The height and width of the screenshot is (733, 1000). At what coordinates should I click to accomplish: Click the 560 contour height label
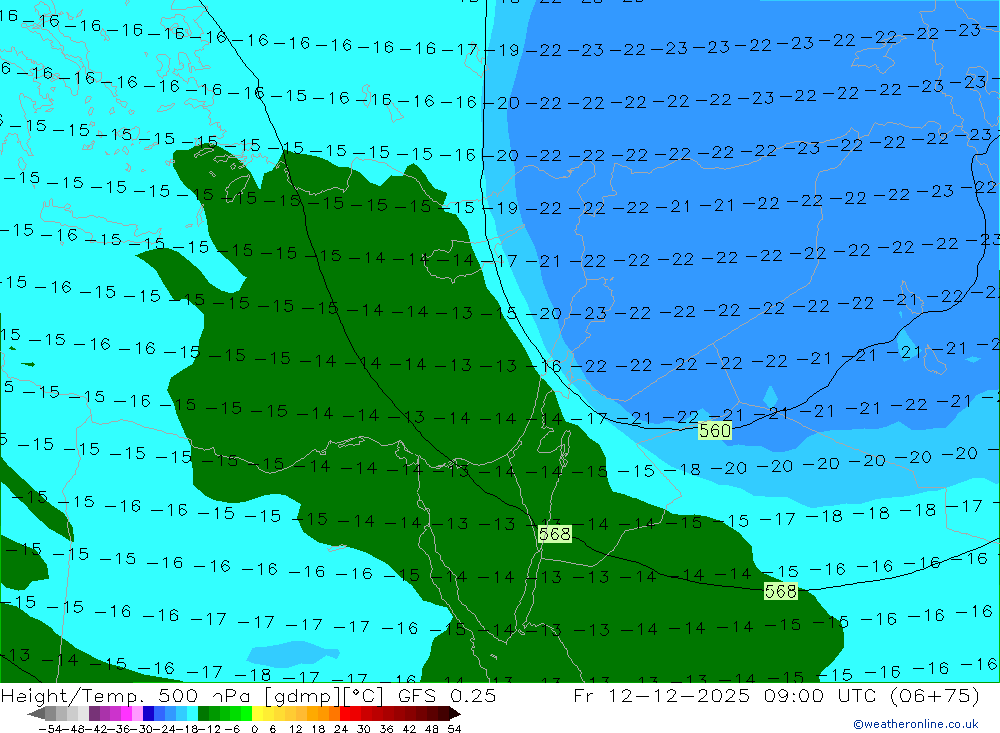coord(714,431)
